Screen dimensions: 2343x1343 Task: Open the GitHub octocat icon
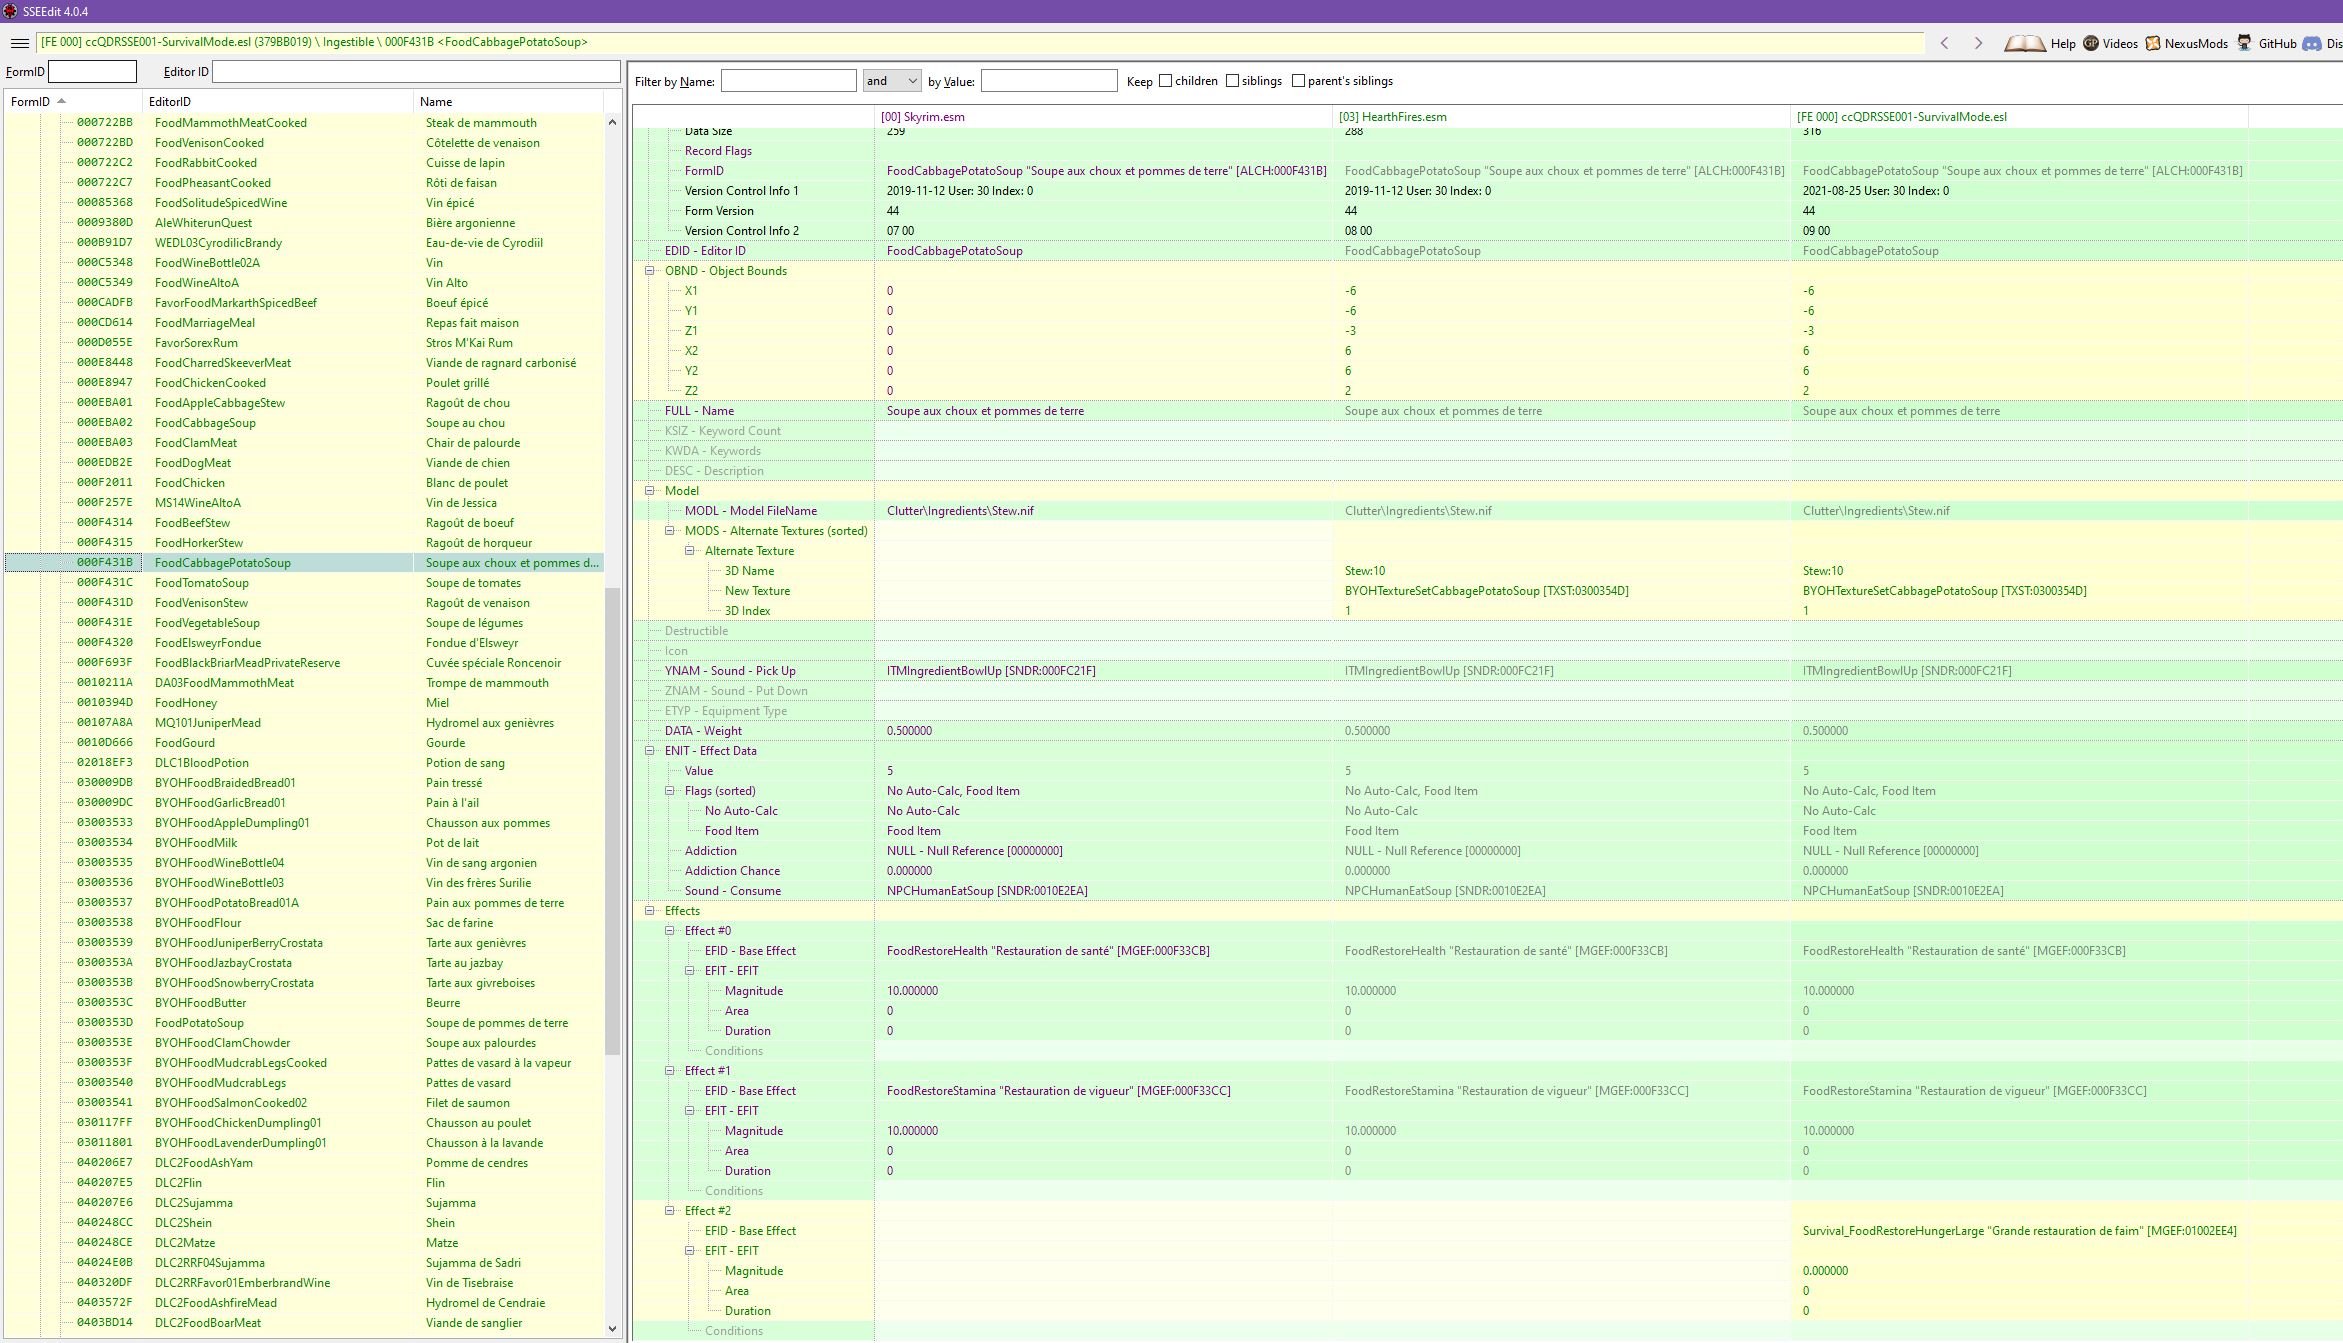coord(2245,43)
